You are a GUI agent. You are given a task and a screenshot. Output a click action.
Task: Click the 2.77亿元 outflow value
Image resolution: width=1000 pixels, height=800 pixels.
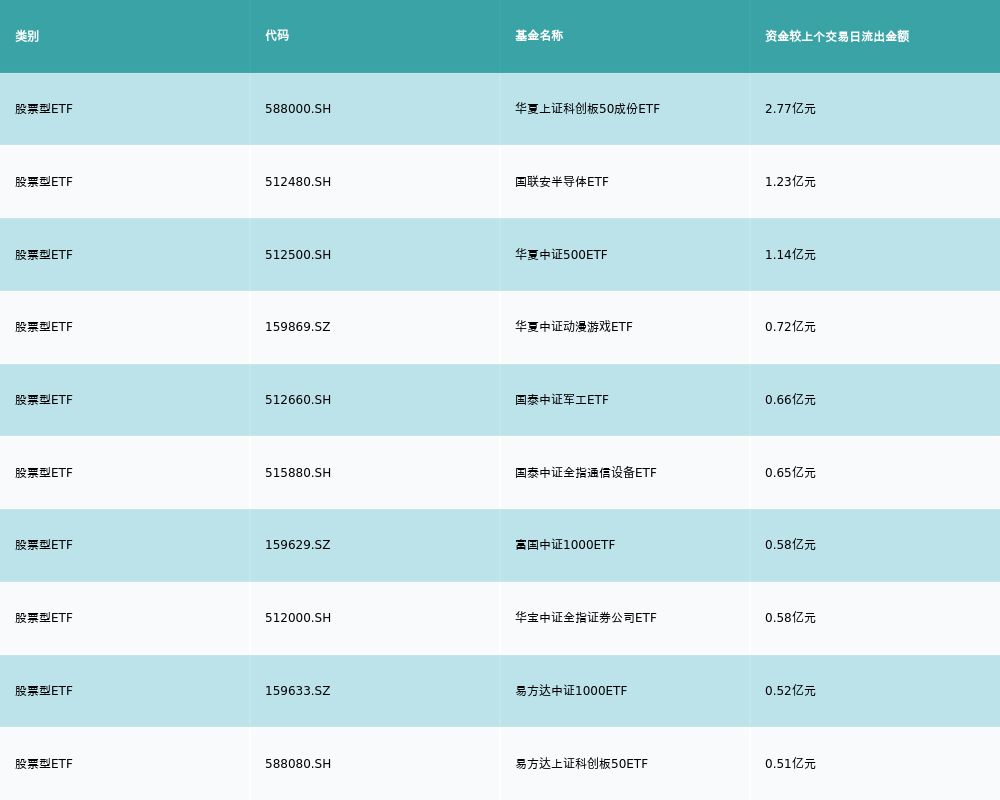(x=790, y=109)
